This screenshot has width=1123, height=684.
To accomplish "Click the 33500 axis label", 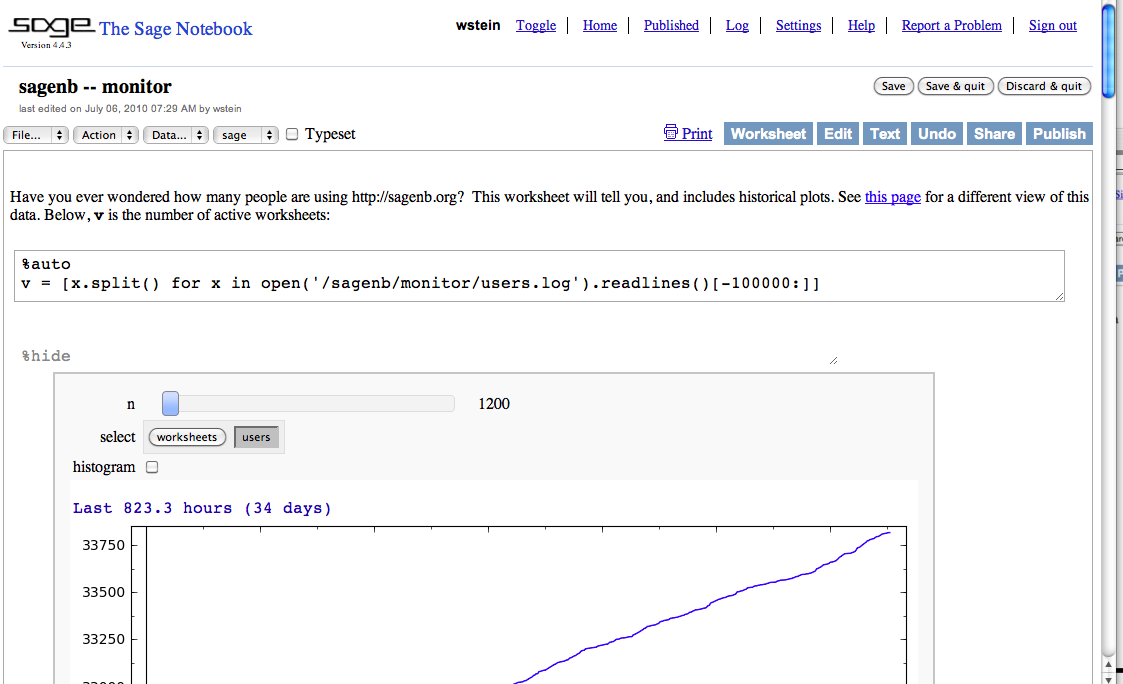I will (x=103, y=592).
